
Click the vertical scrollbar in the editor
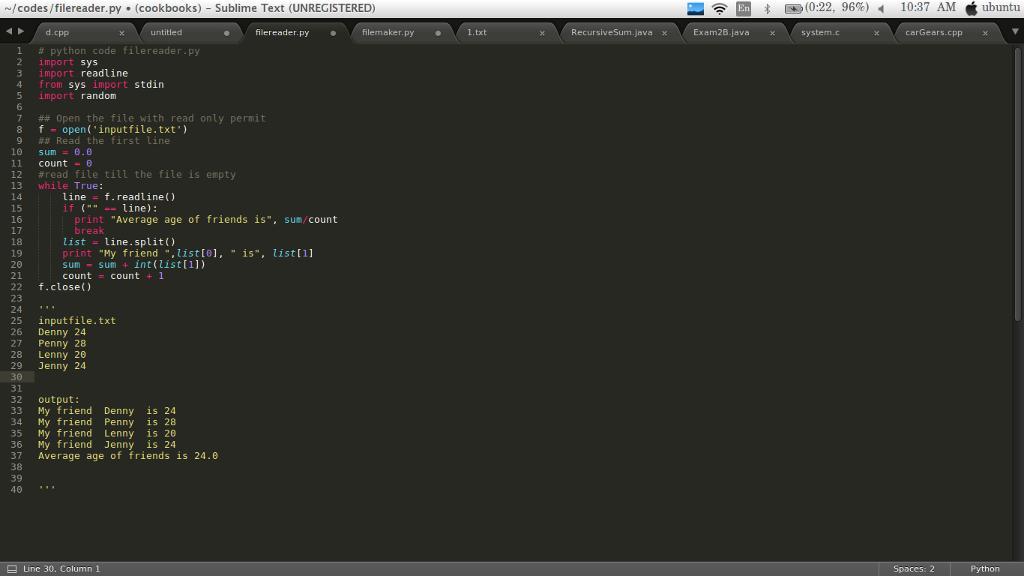(x=1018, y=180)
